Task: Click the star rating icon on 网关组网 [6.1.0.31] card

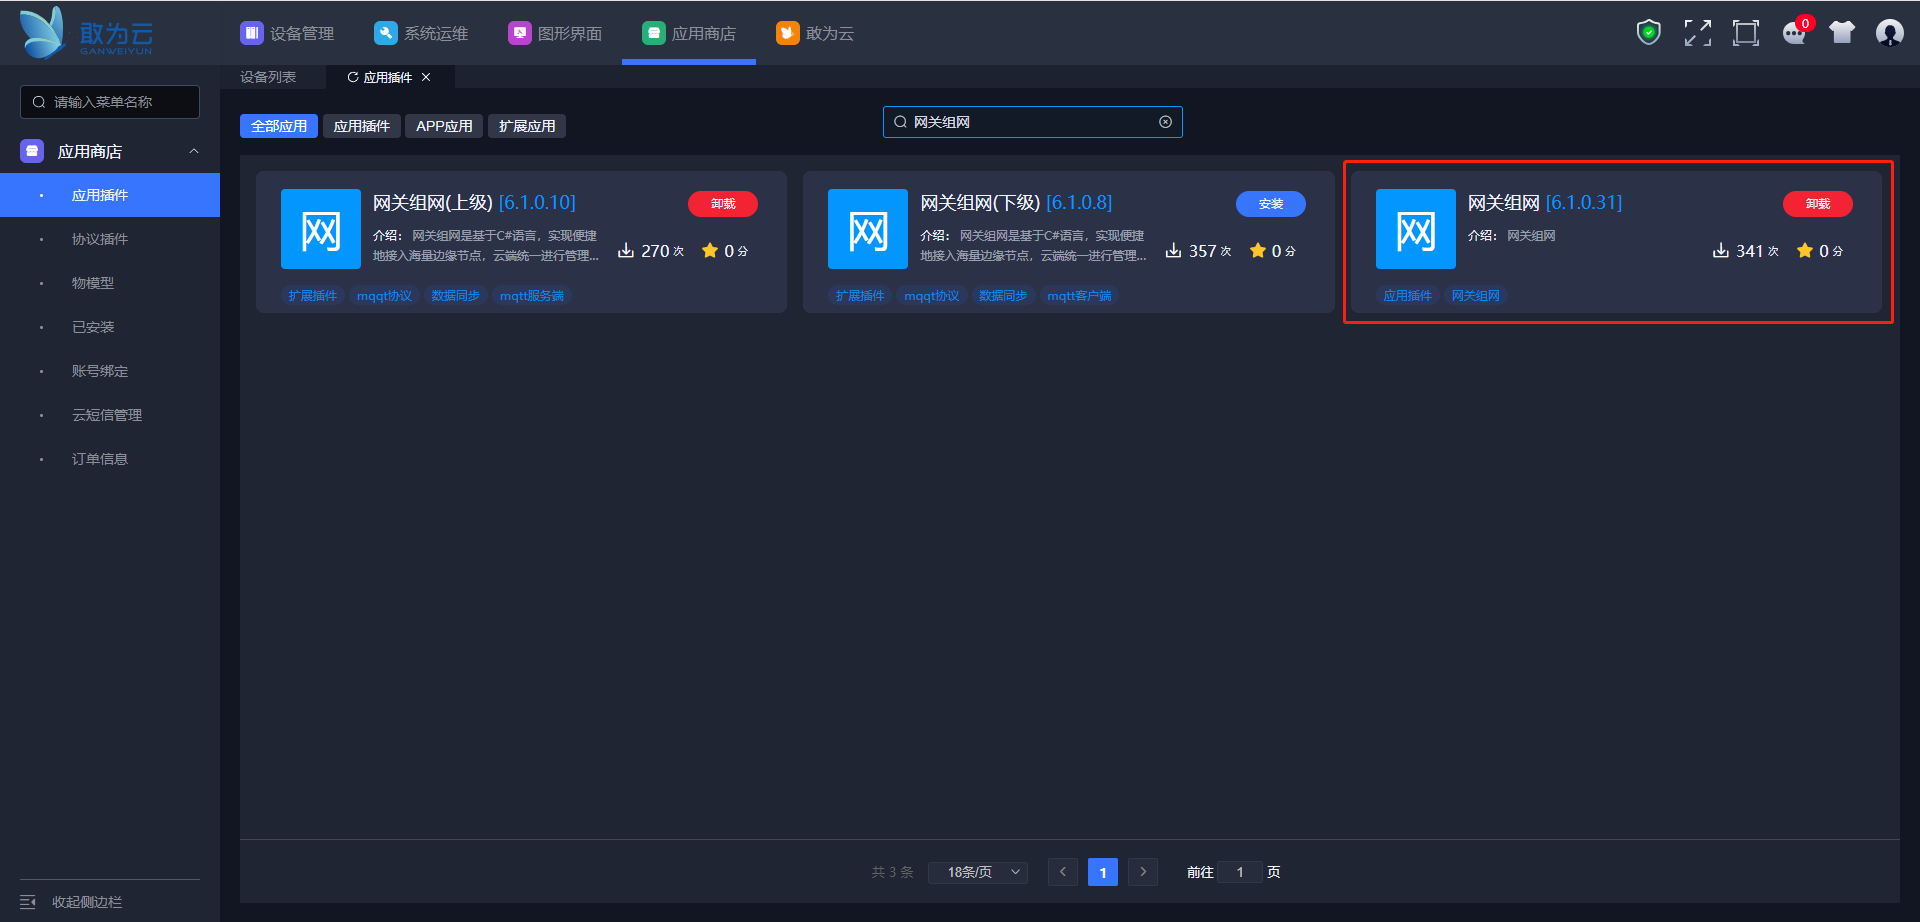Action: (1805, 250)
